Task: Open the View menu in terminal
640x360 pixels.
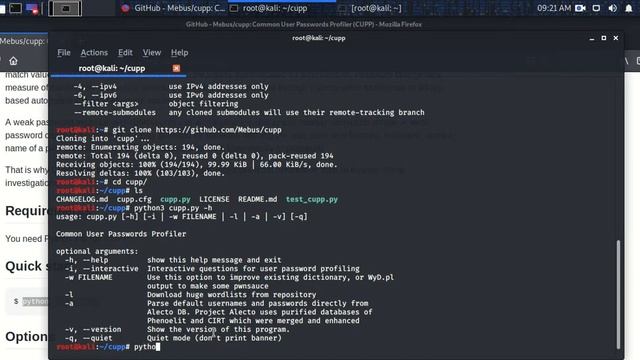Action: (x=151, y=52)
